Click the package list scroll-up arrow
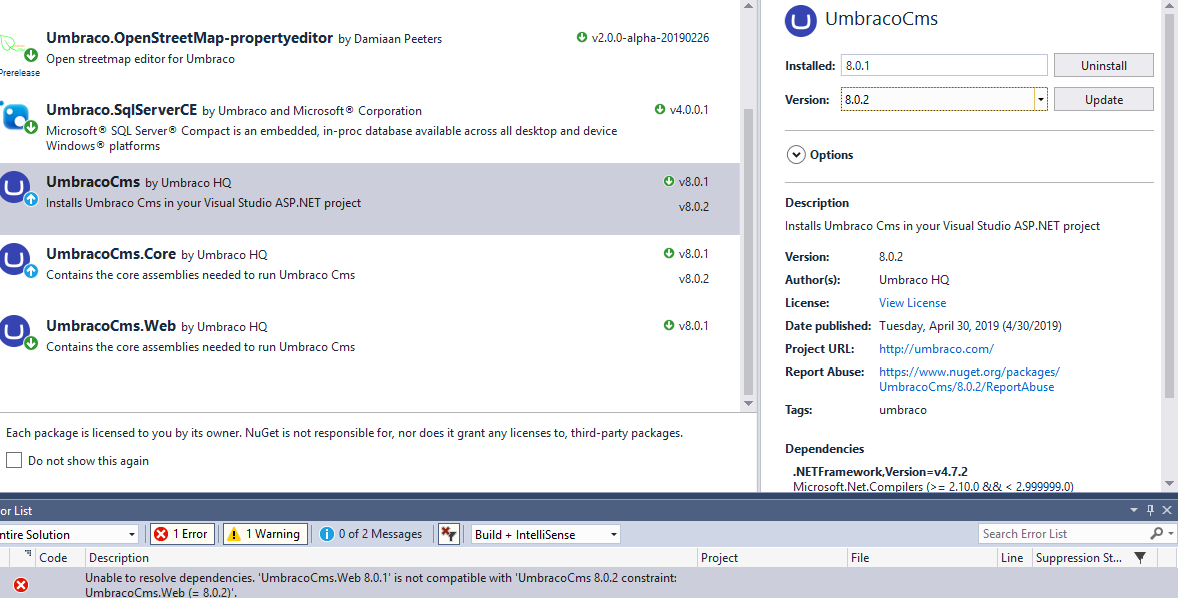This screenshot has width=1178, height=598. (748, 5)
